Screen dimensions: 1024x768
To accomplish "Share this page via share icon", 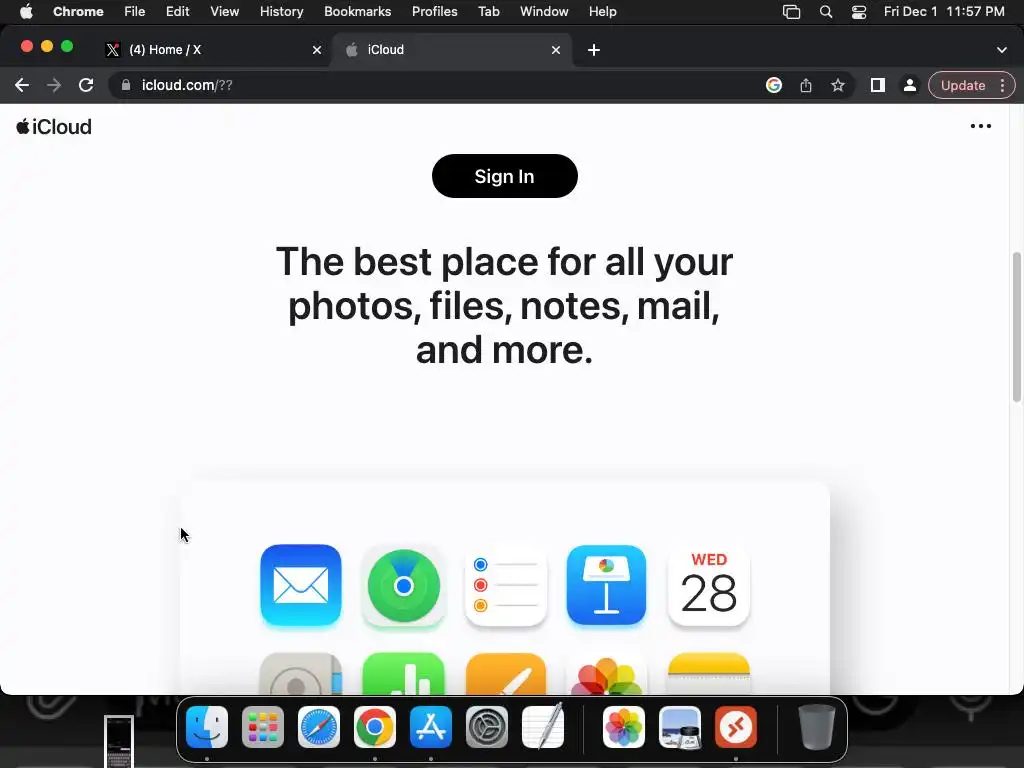I will (806, 86).
